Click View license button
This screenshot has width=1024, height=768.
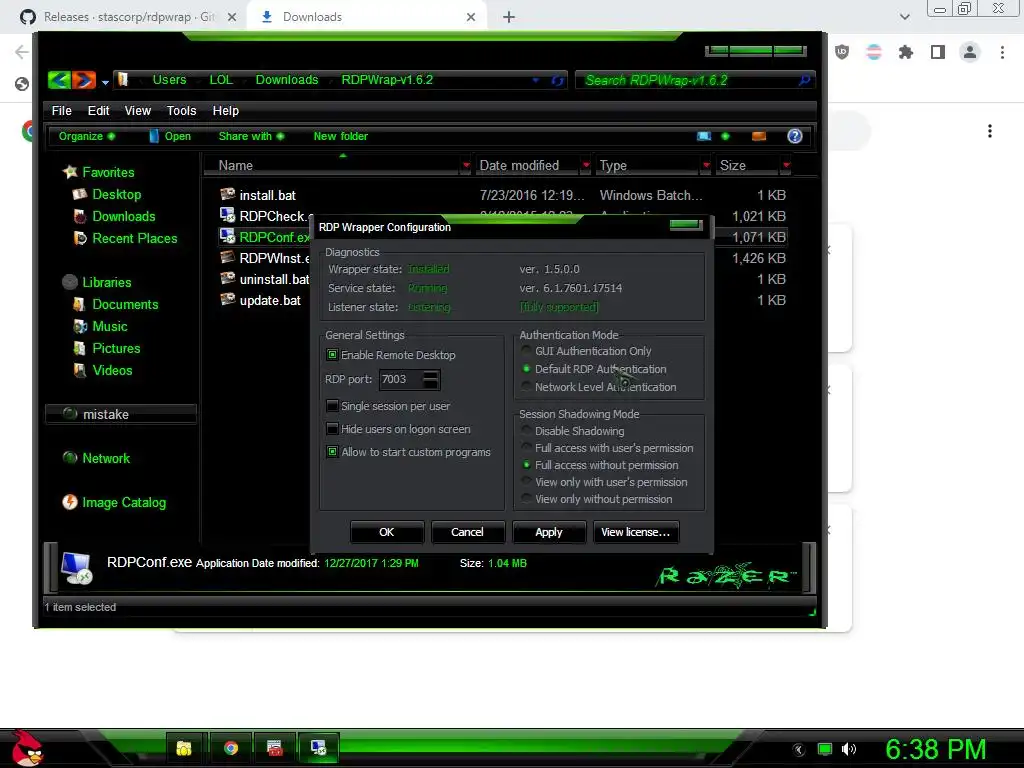tap(635, 532)
